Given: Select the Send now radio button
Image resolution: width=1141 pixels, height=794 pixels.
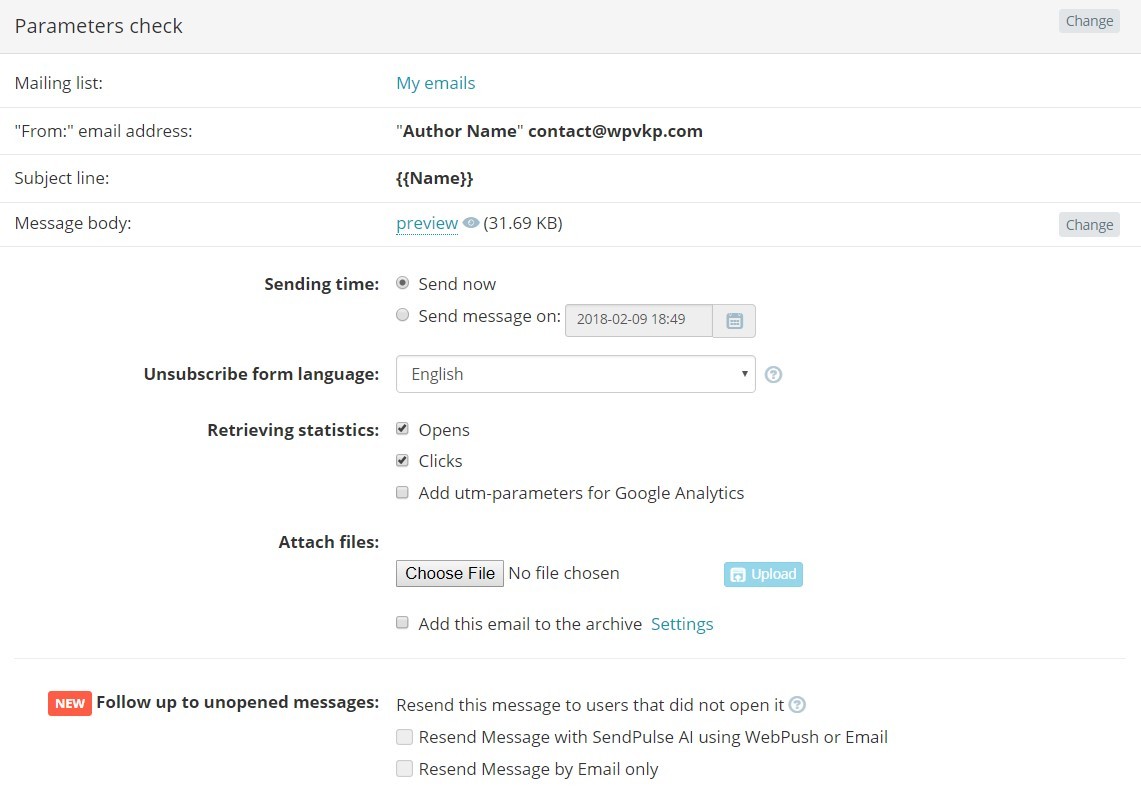Looking at the screenshot, I should [x=402, y=282].
